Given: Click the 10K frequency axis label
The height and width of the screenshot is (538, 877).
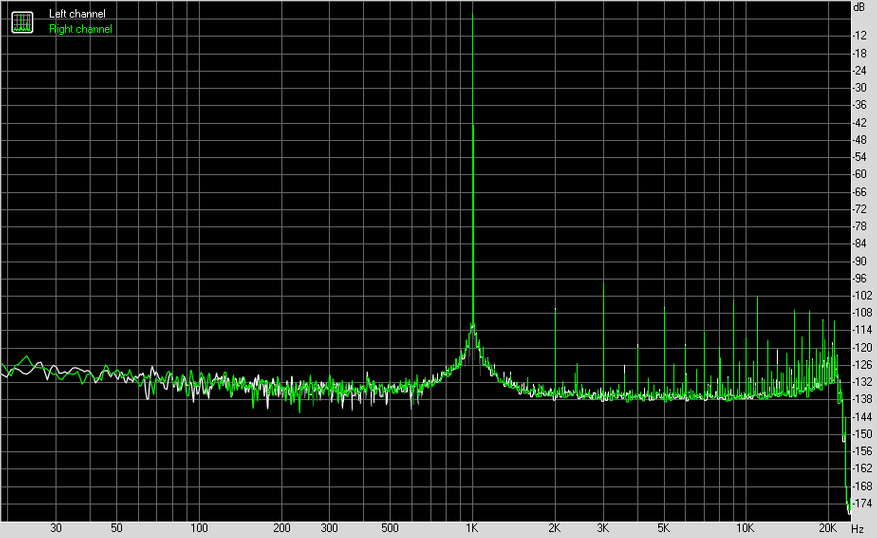Looking at the screenshot, I should click(745, 528).
